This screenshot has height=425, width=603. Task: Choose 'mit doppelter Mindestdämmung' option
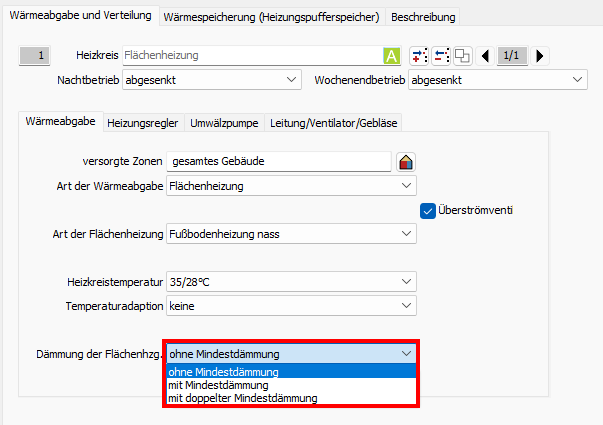click(243, 398)
